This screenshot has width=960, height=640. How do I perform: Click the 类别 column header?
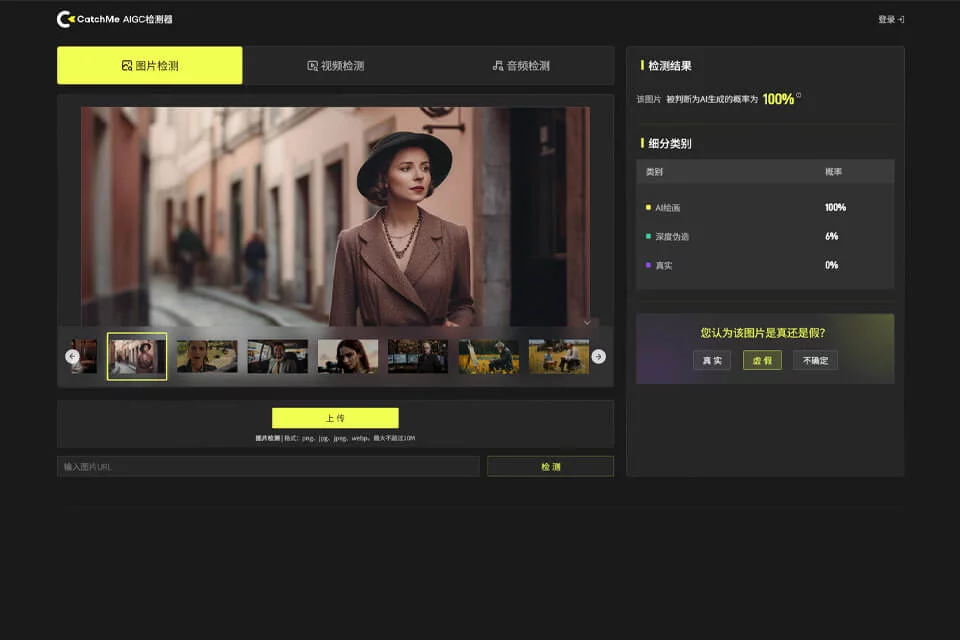(654, 171)
